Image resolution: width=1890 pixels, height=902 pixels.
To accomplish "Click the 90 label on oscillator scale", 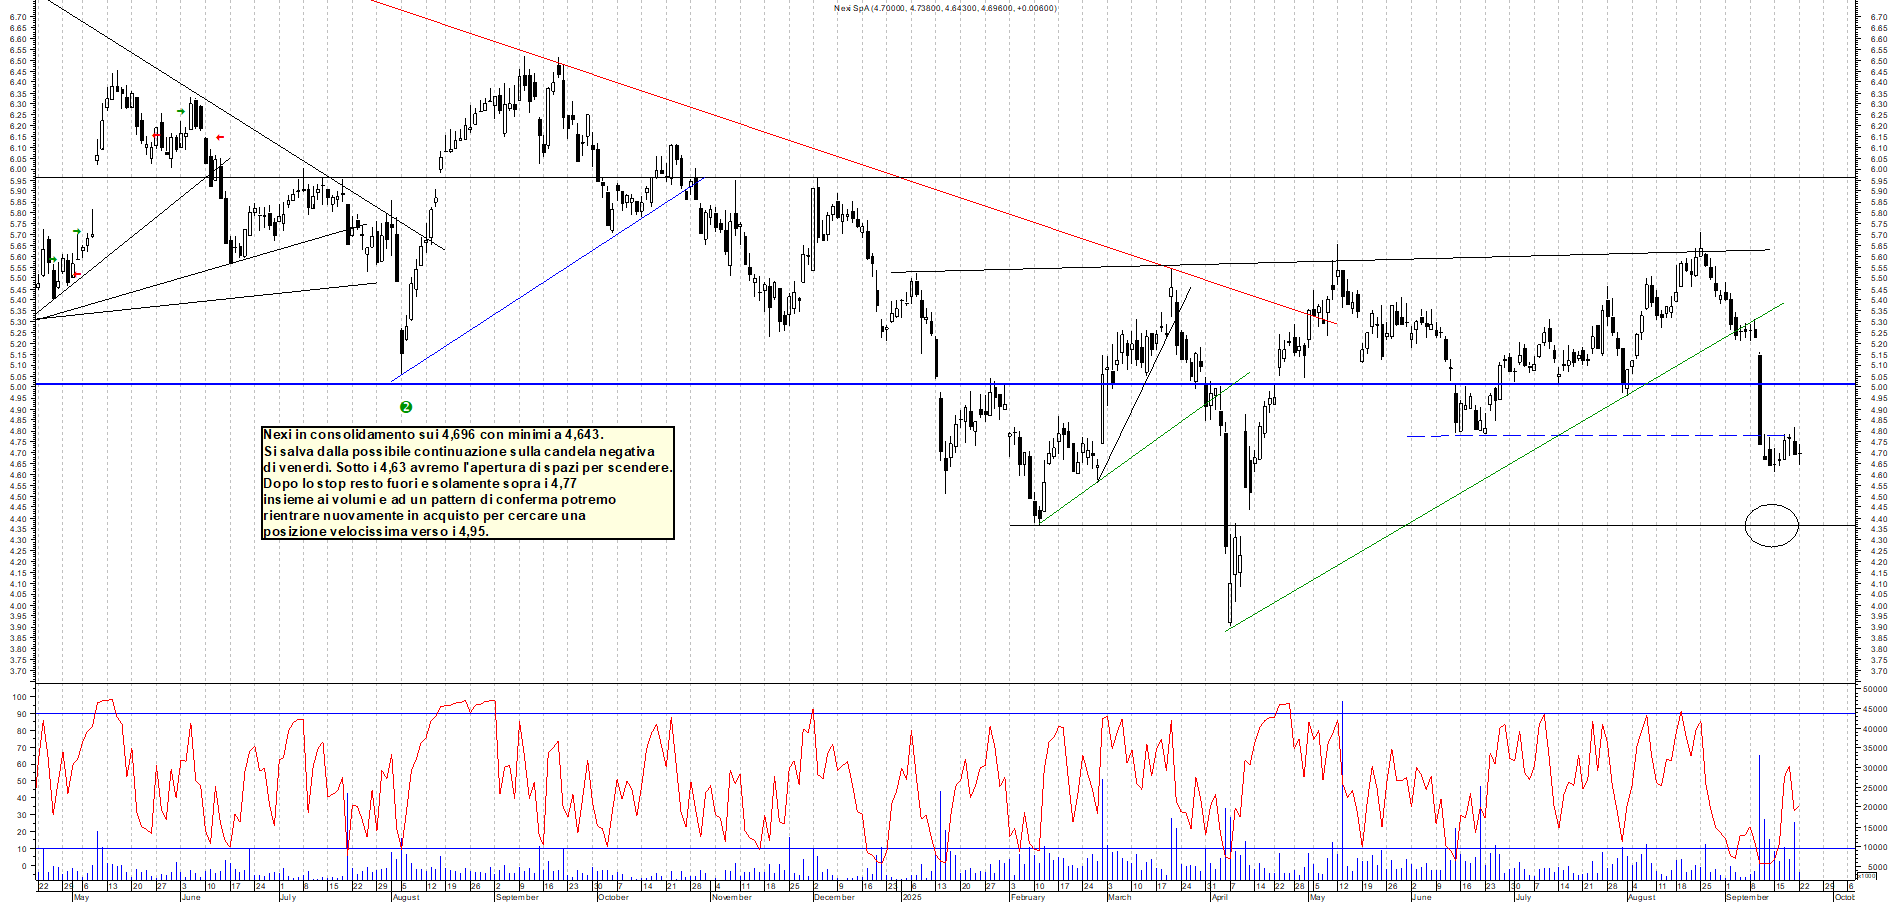I will tap(21, 713).
